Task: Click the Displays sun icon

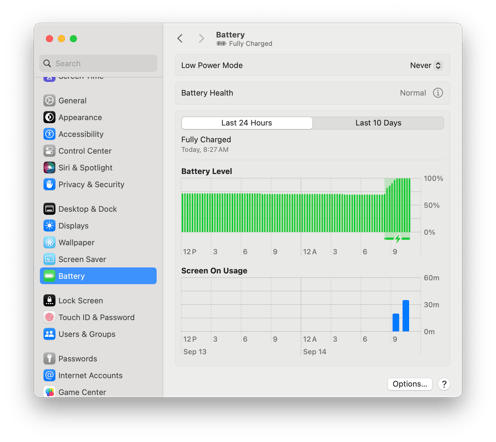Action: point(49,226)
